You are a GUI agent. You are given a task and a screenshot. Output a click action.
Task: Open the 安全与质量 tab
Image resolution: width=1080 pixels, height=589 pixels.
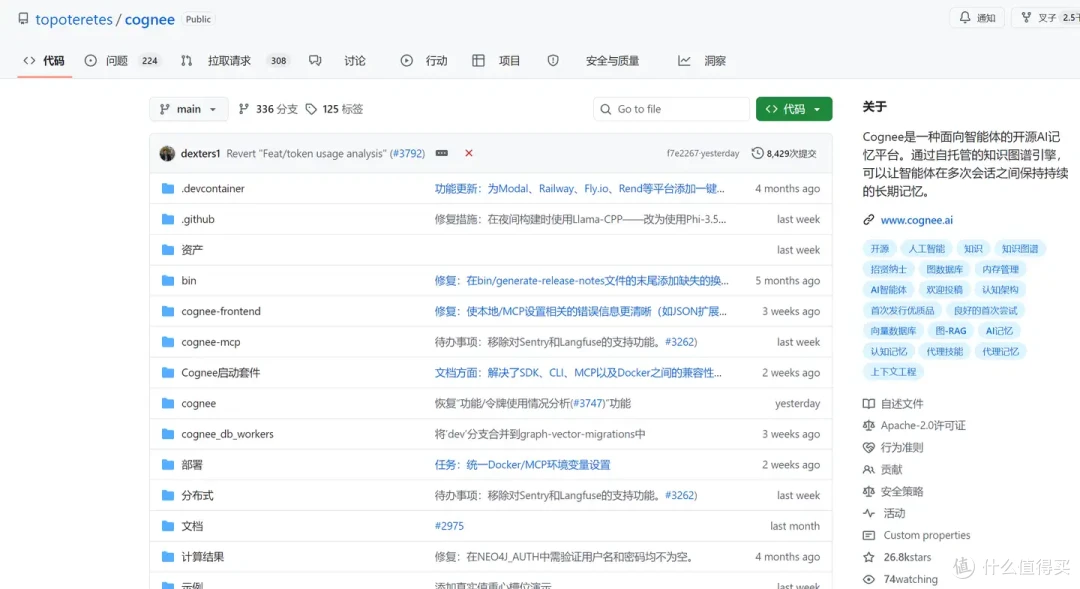(x=593, y=61)
